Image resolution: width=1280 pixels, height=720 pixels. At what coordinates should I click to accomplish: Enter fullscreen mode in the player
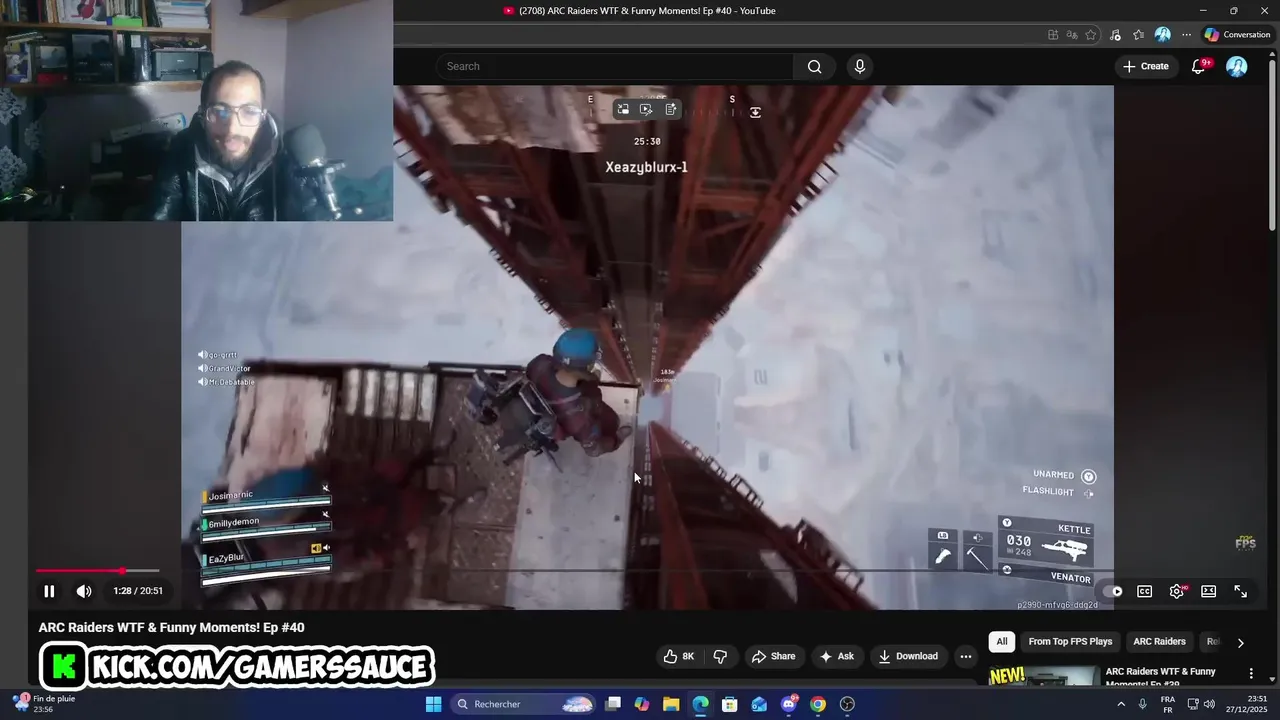point(1241,591)
